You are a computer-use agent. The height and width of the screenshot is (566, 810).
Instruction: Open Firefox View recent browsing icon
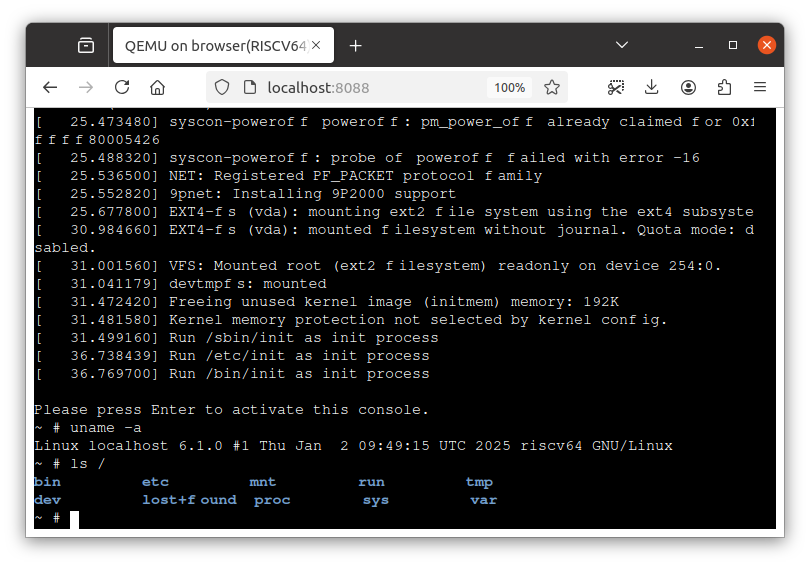tap(86, 45)
